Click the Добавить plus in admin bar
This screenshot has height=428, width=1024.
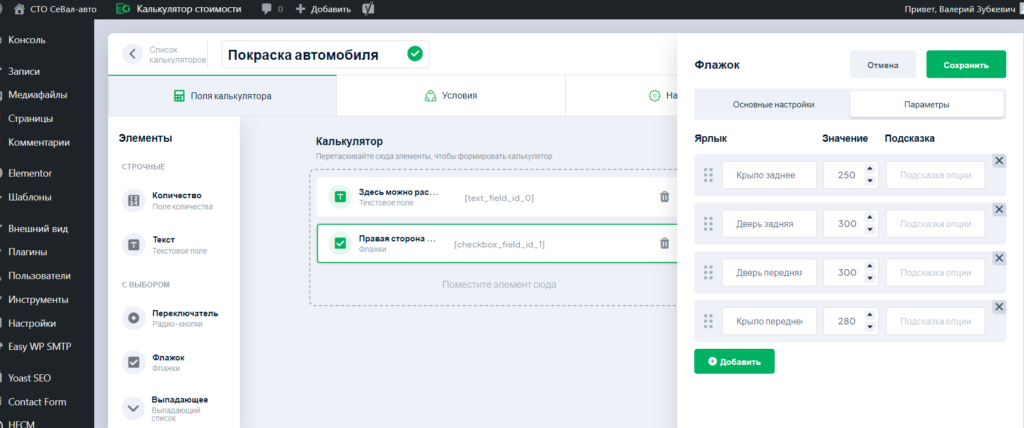(x=300, y=9)
